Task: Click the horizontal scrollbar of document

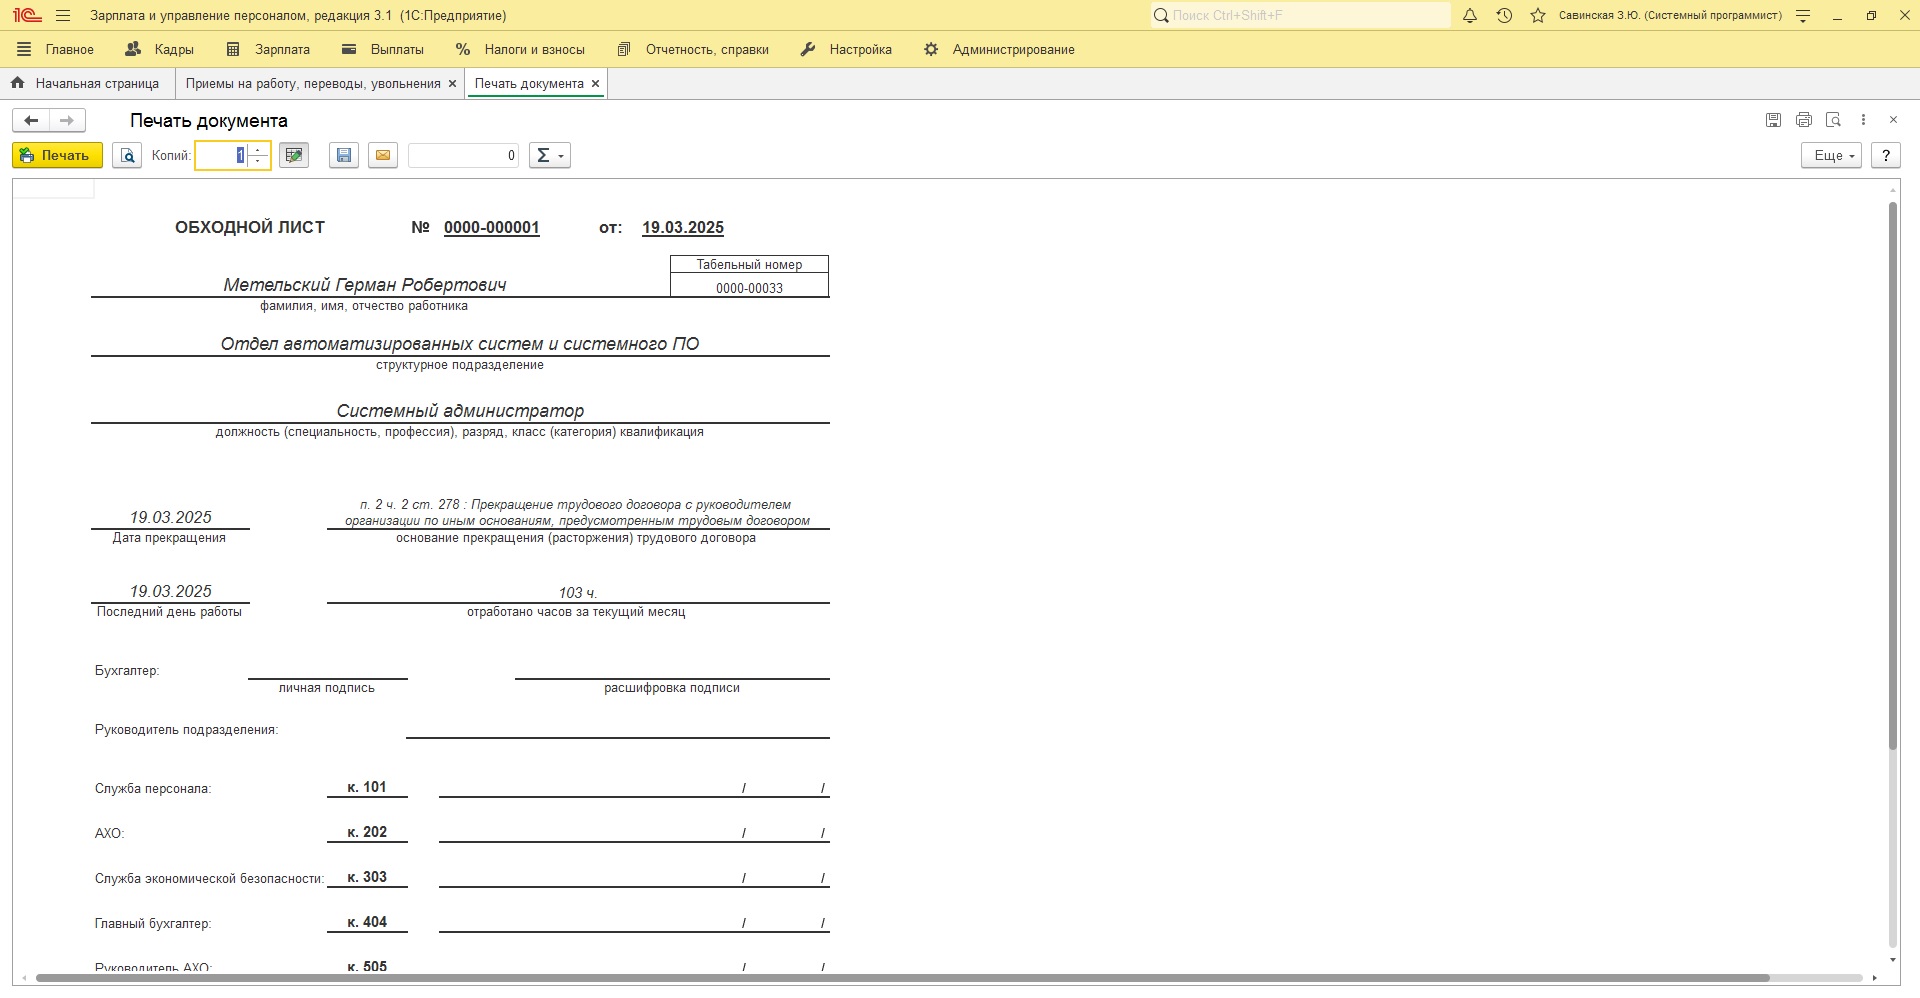Action: pyautogui.click(x=902, y=978)
